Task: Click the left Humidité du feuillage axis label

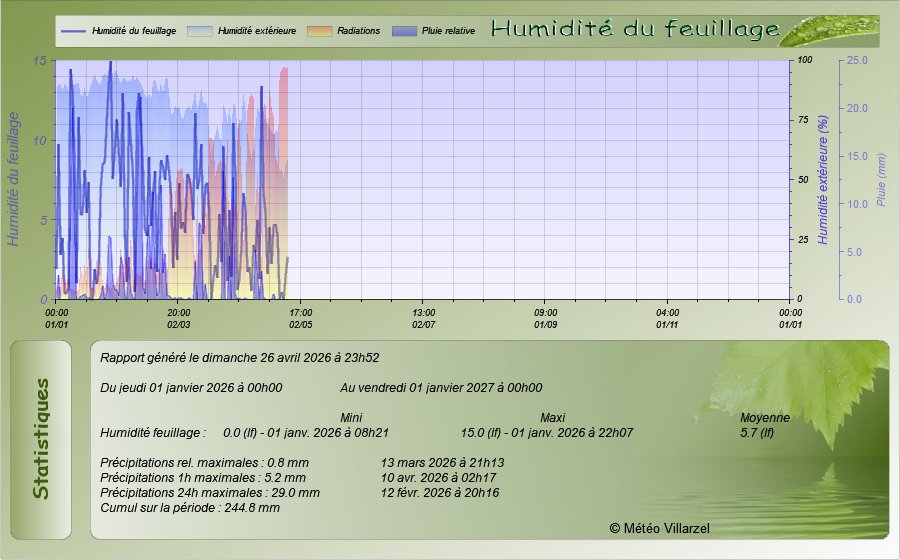Action: [x=14, y=179]
